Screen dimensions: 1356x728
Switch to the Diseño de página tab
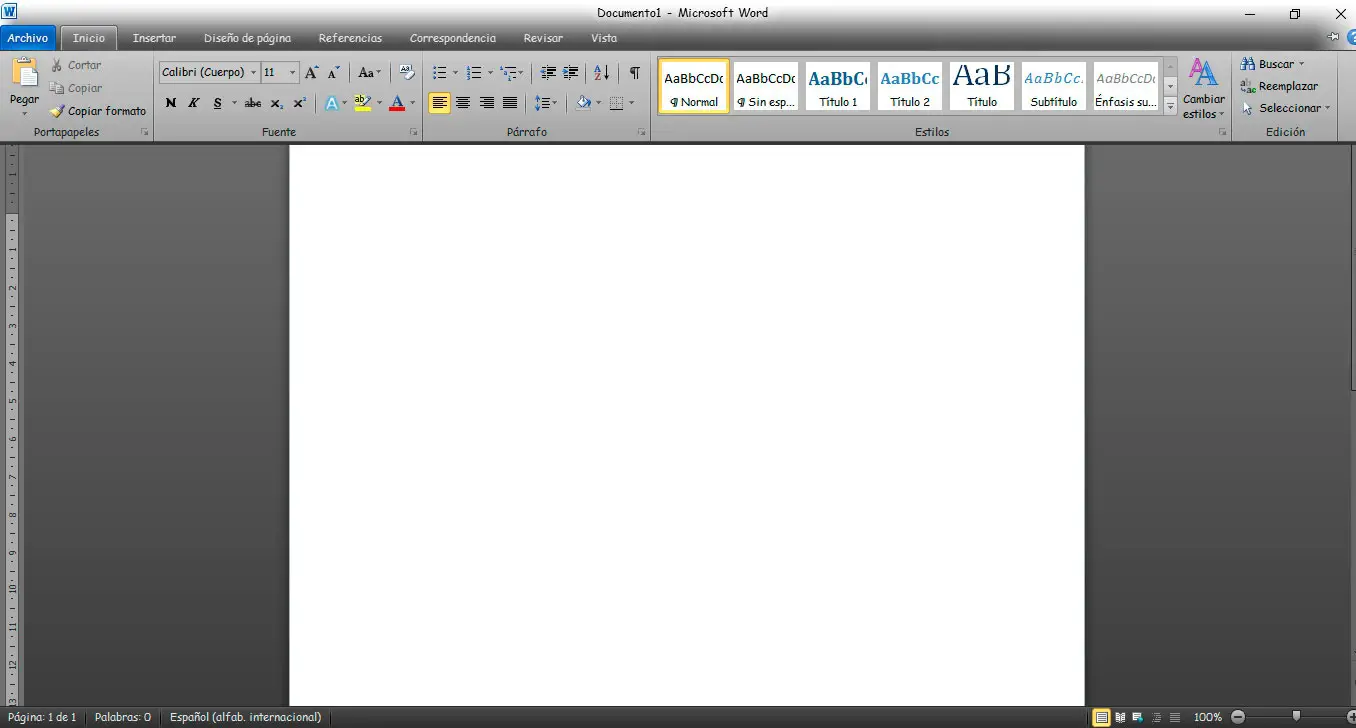(247, 38)
